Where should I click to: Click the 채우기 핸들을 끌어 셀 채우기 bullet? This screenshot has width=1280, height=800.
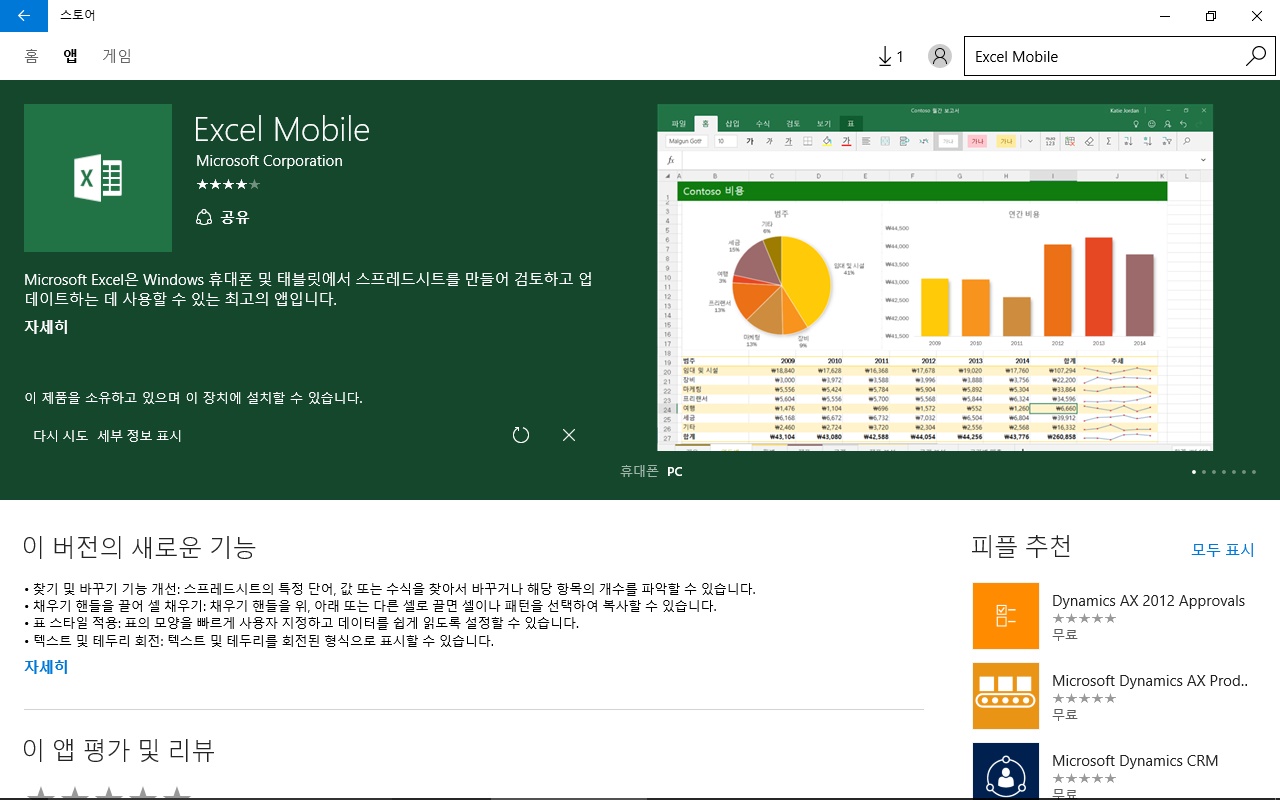(x=371, y=606)
